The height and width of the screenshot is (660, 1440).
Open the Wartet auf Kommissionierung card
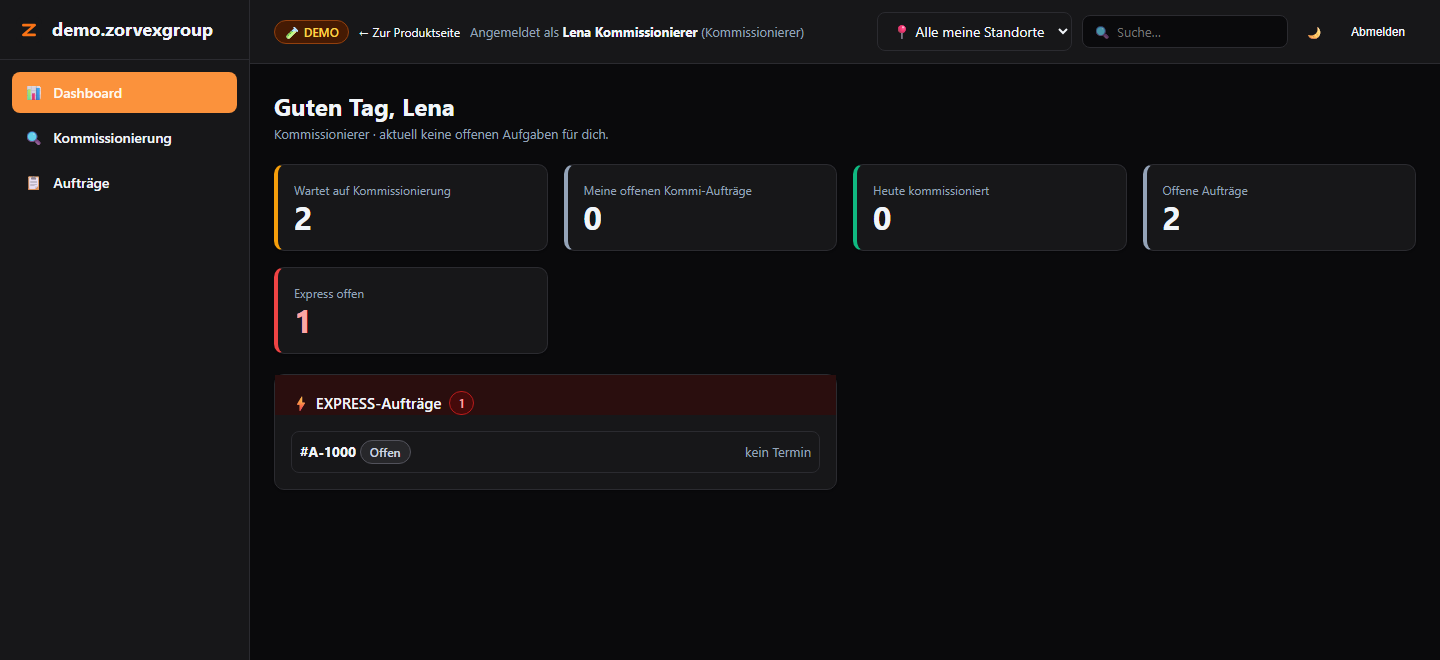pos(411,207)
